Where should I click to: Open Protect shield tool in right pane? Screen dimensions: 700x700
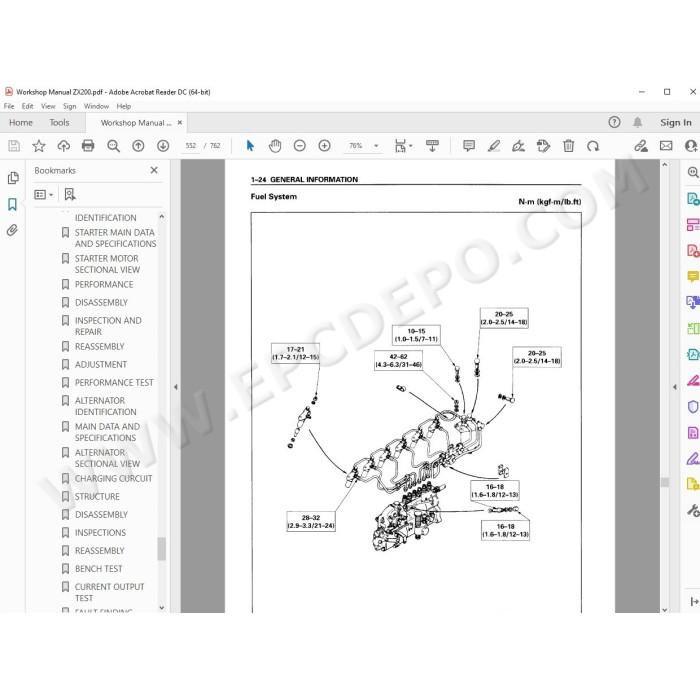(x=692, y=407)
